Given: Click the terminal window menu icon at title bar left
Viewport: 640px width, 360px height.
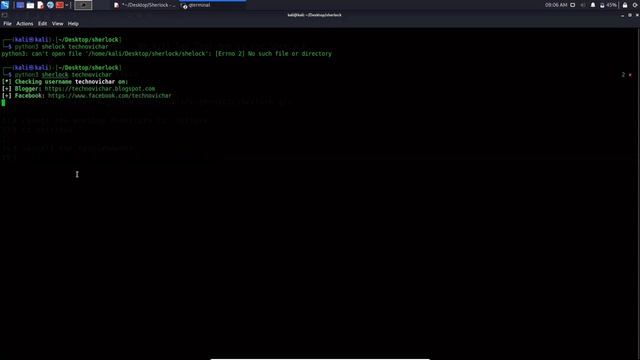Looking at the screenshot, I should (x=4, y=15).
